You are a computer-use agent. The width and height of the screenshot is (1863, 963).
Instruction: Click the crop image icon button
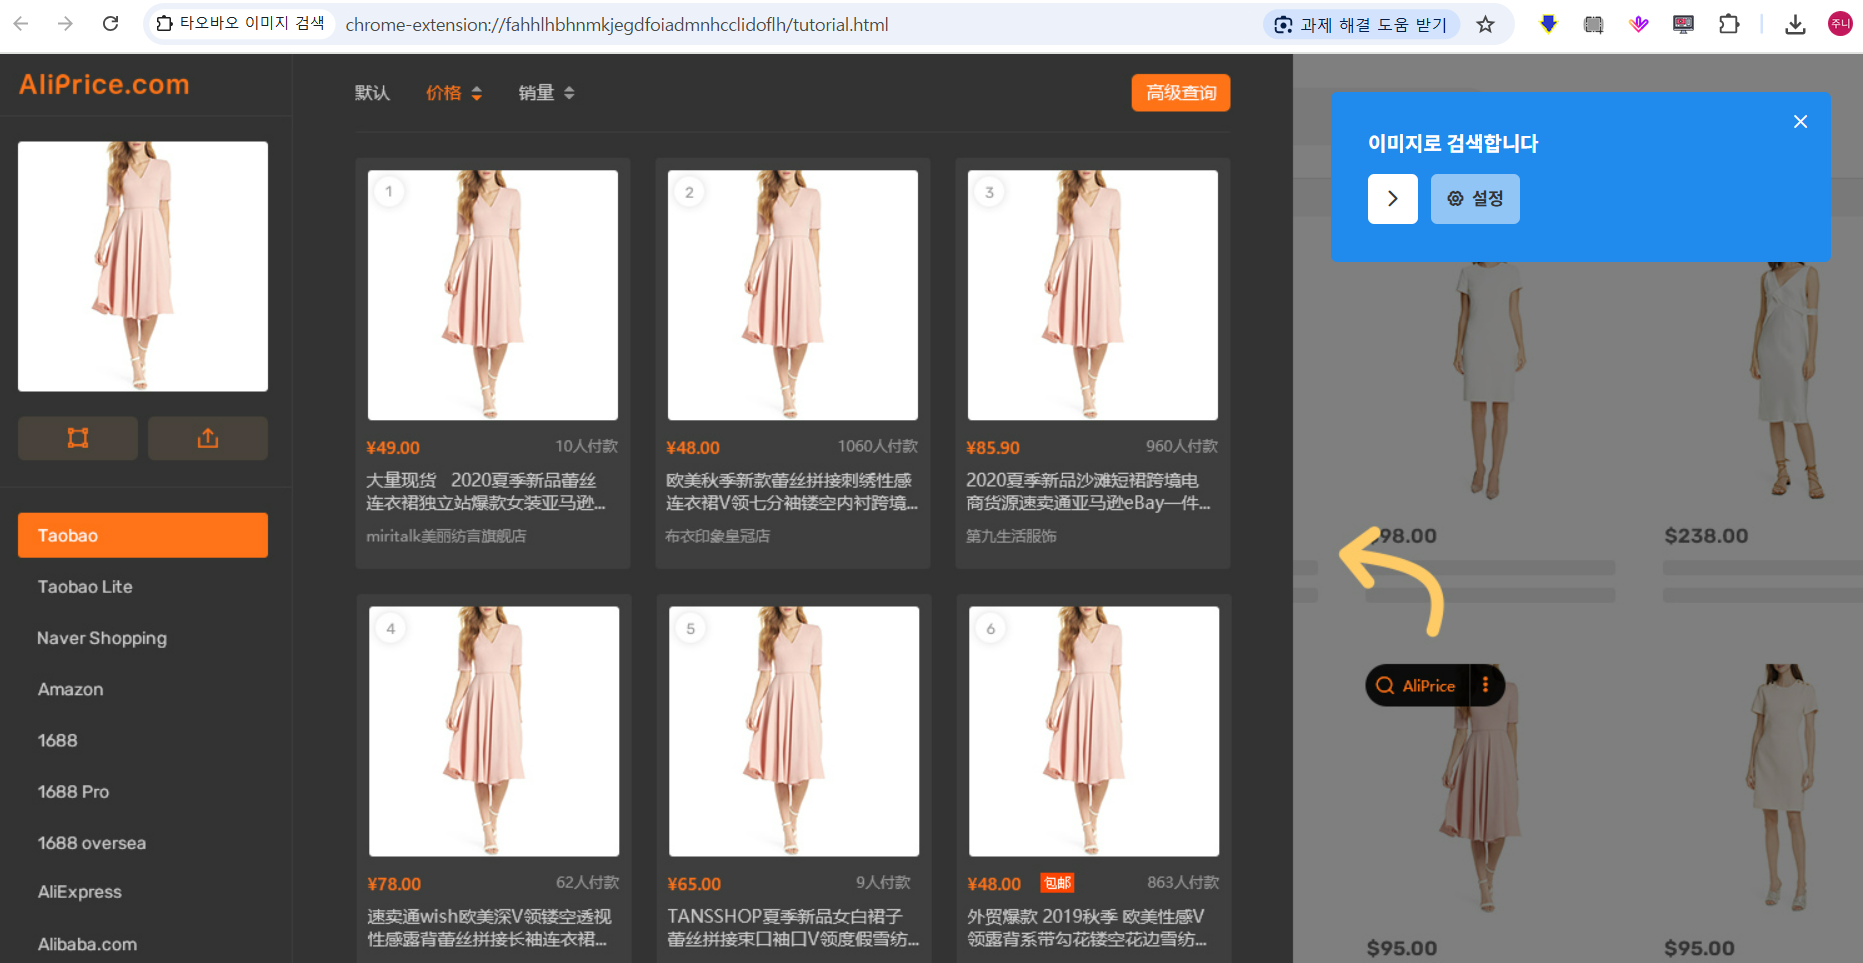tap(78, 438)
